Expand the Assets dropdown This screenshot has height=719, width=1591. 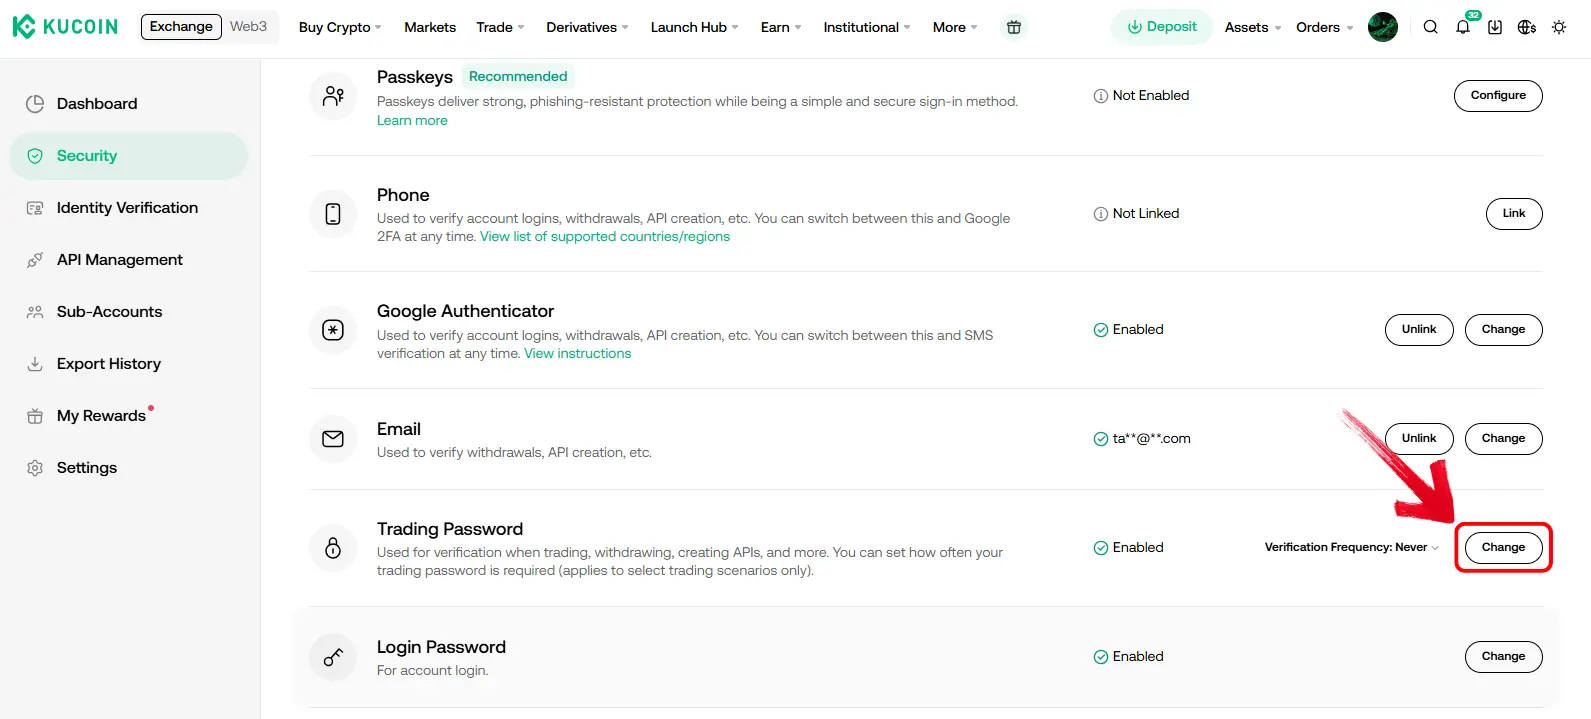pyautogui.click(x=1253, y=27)
